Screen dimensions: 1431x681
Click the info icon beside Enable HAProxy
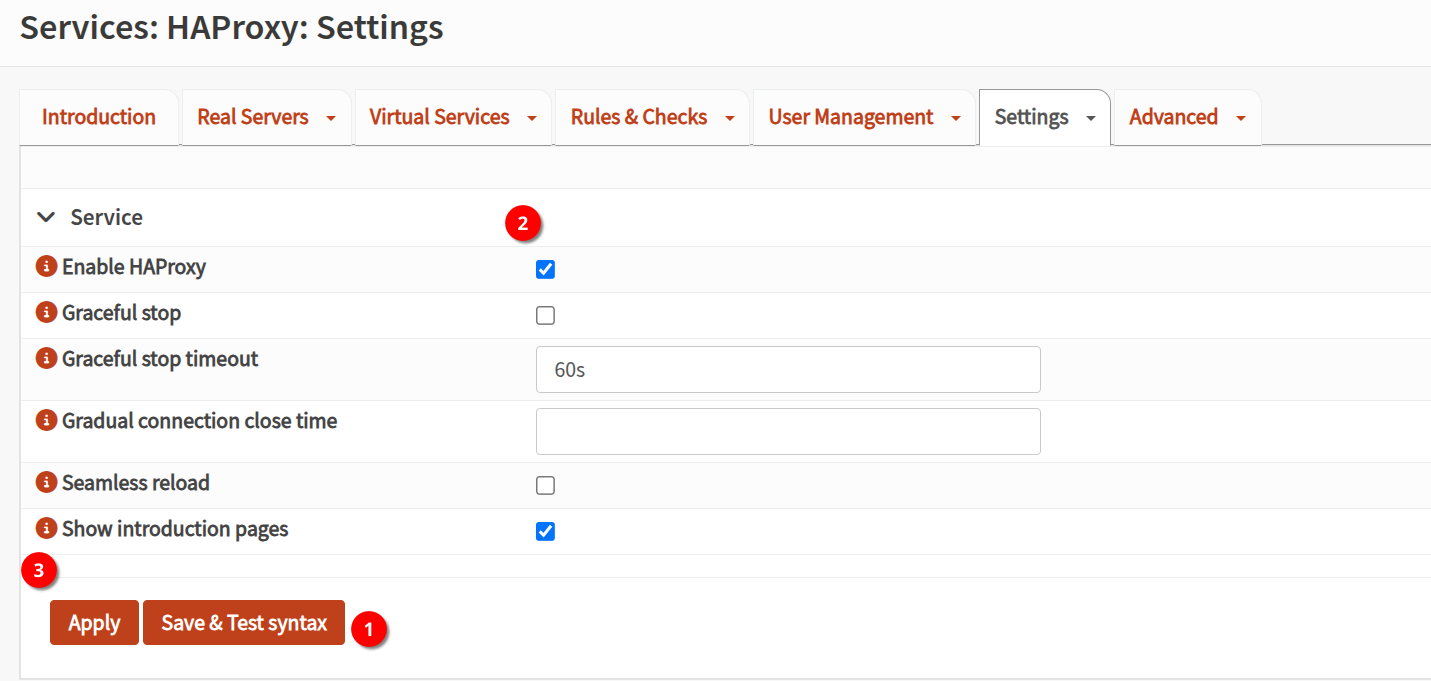coord(46,267)
